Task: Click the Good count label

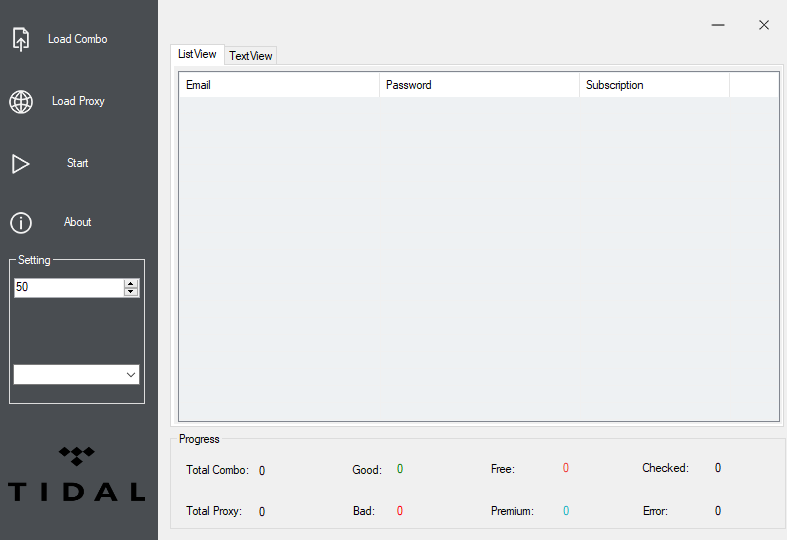Action: pyautogui.click(x=367, y=470)
